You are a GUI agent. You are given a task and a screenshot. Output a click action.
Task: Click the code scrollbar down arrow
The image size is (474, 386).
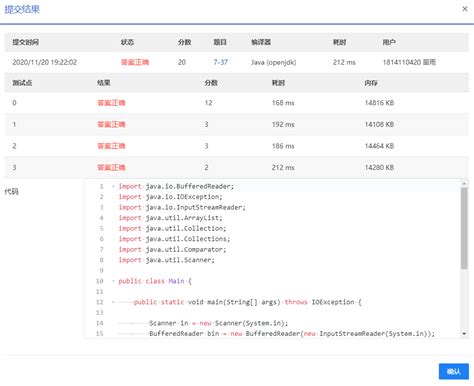point(464,334)
